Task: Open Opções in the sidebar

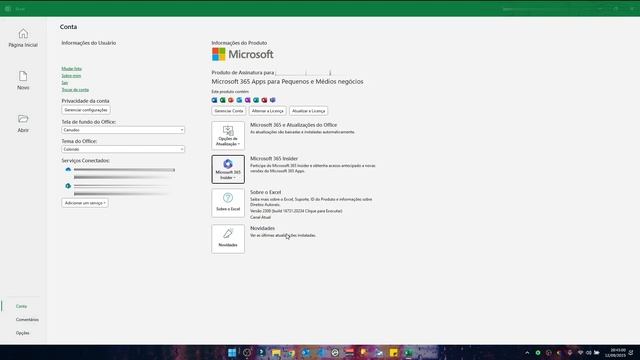Action: click(22, 333)
